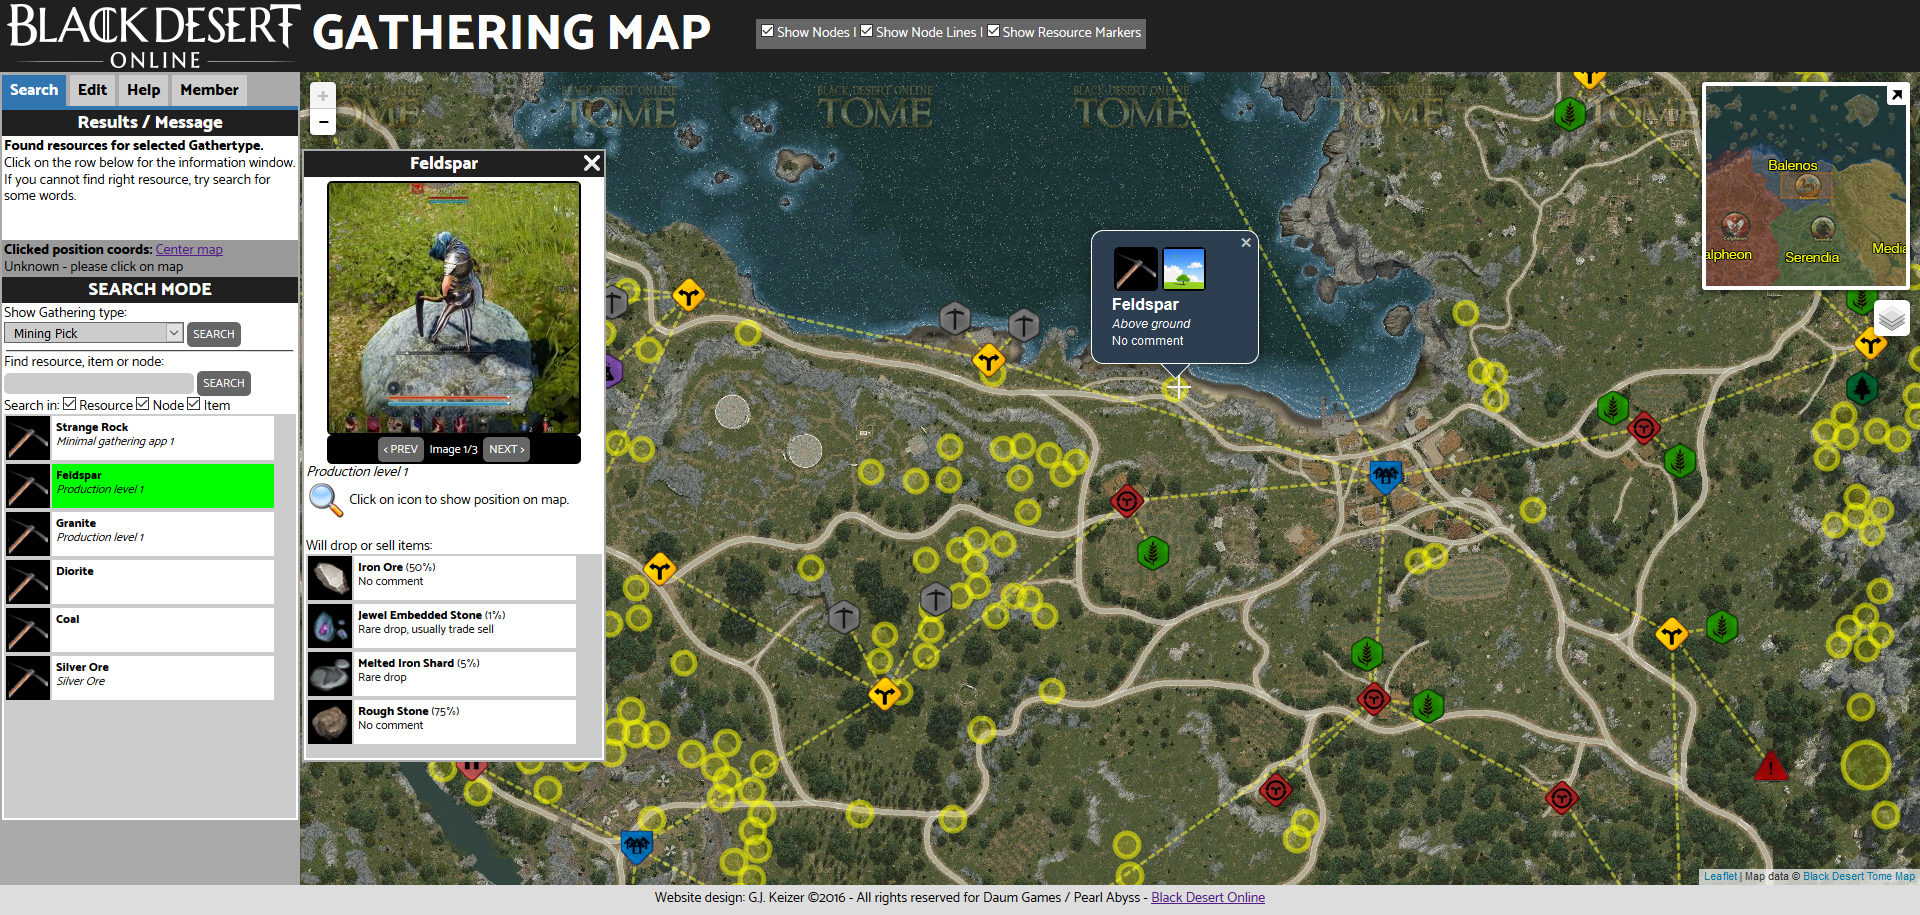Click pickaxe icon beside Diorite
Screen dimensions: 1920x915
[28, 581]
